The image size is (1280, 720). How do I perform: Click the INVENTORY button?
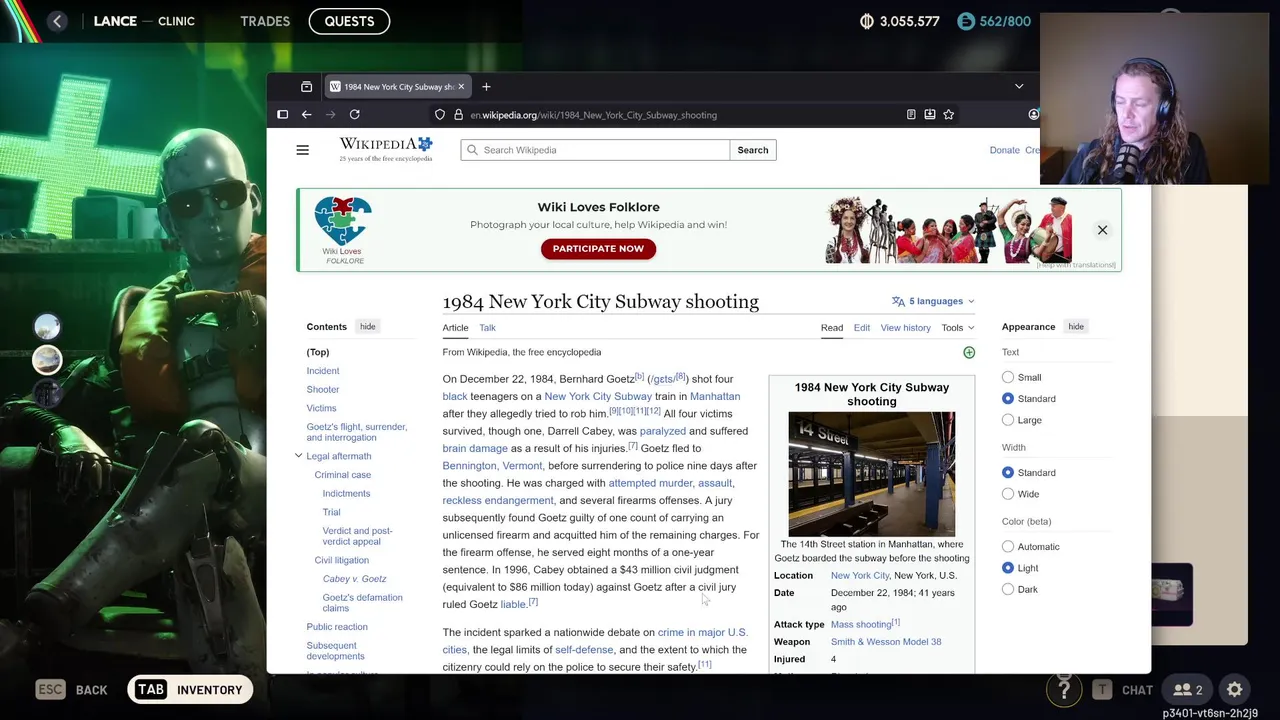pyautogui.click(x=190, y=690)
